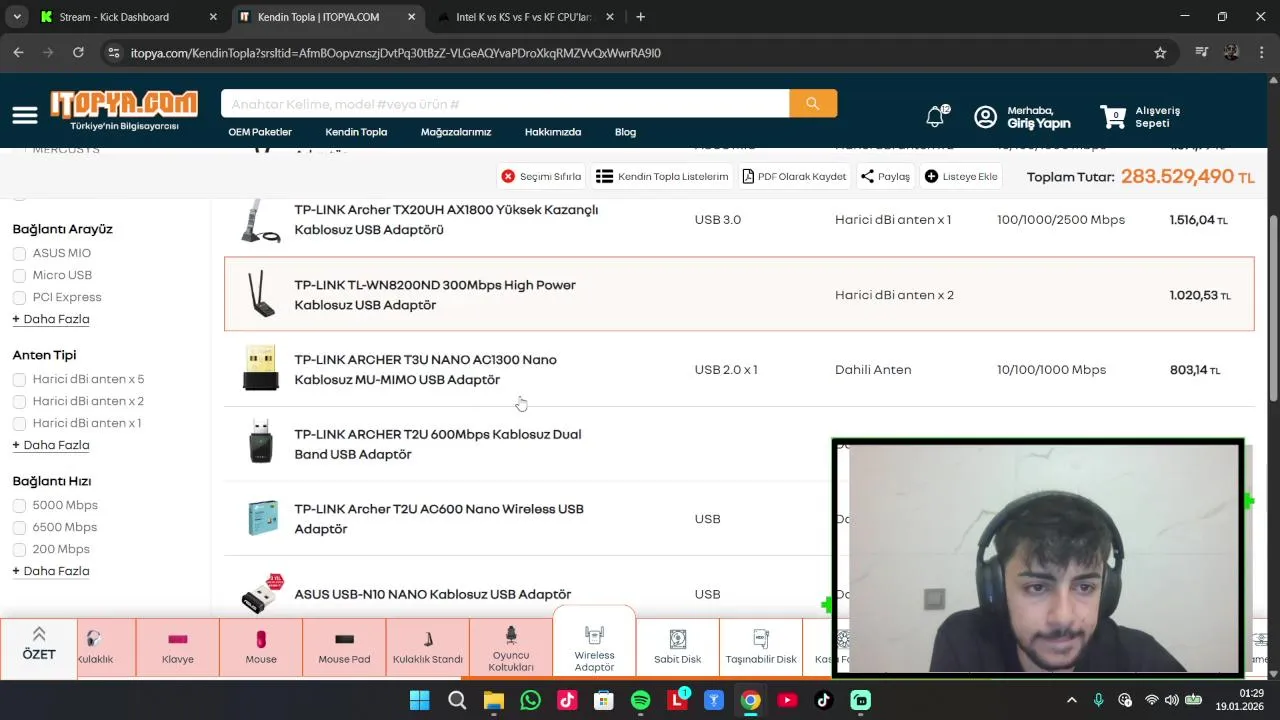Open the Mouse category tab
The image size is (1280, 720).
pos(261,648)
